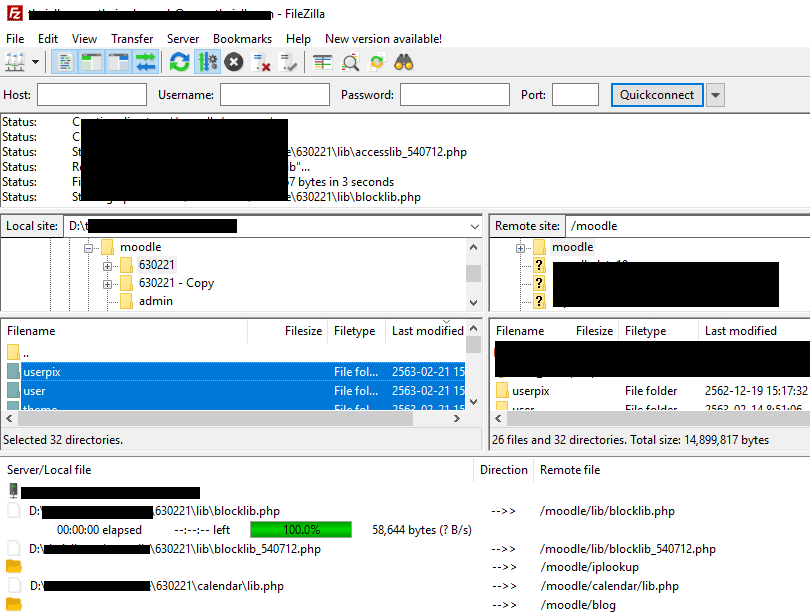Image resolution: width=810 pixels, height=614 pixels.
Task: Disconnect from the current server
Action: pyautogui.click(x=262, y=62)
